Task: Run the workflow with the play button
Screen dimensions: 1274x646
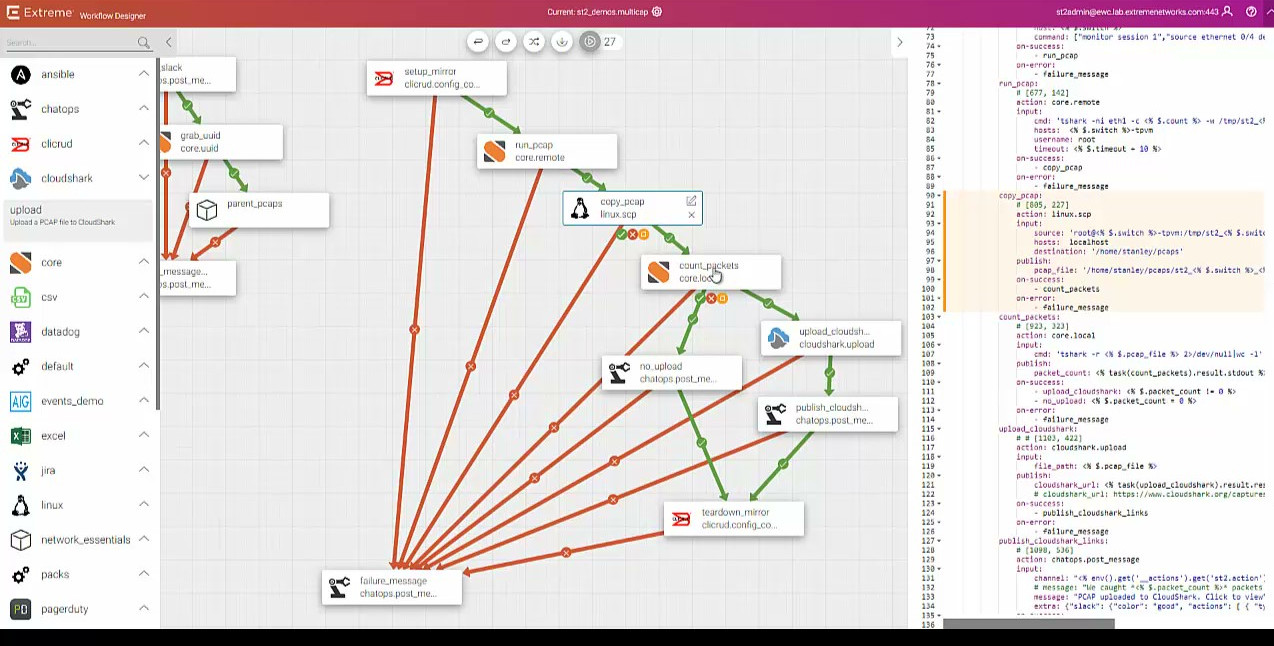Action: (x=590, y=42)
